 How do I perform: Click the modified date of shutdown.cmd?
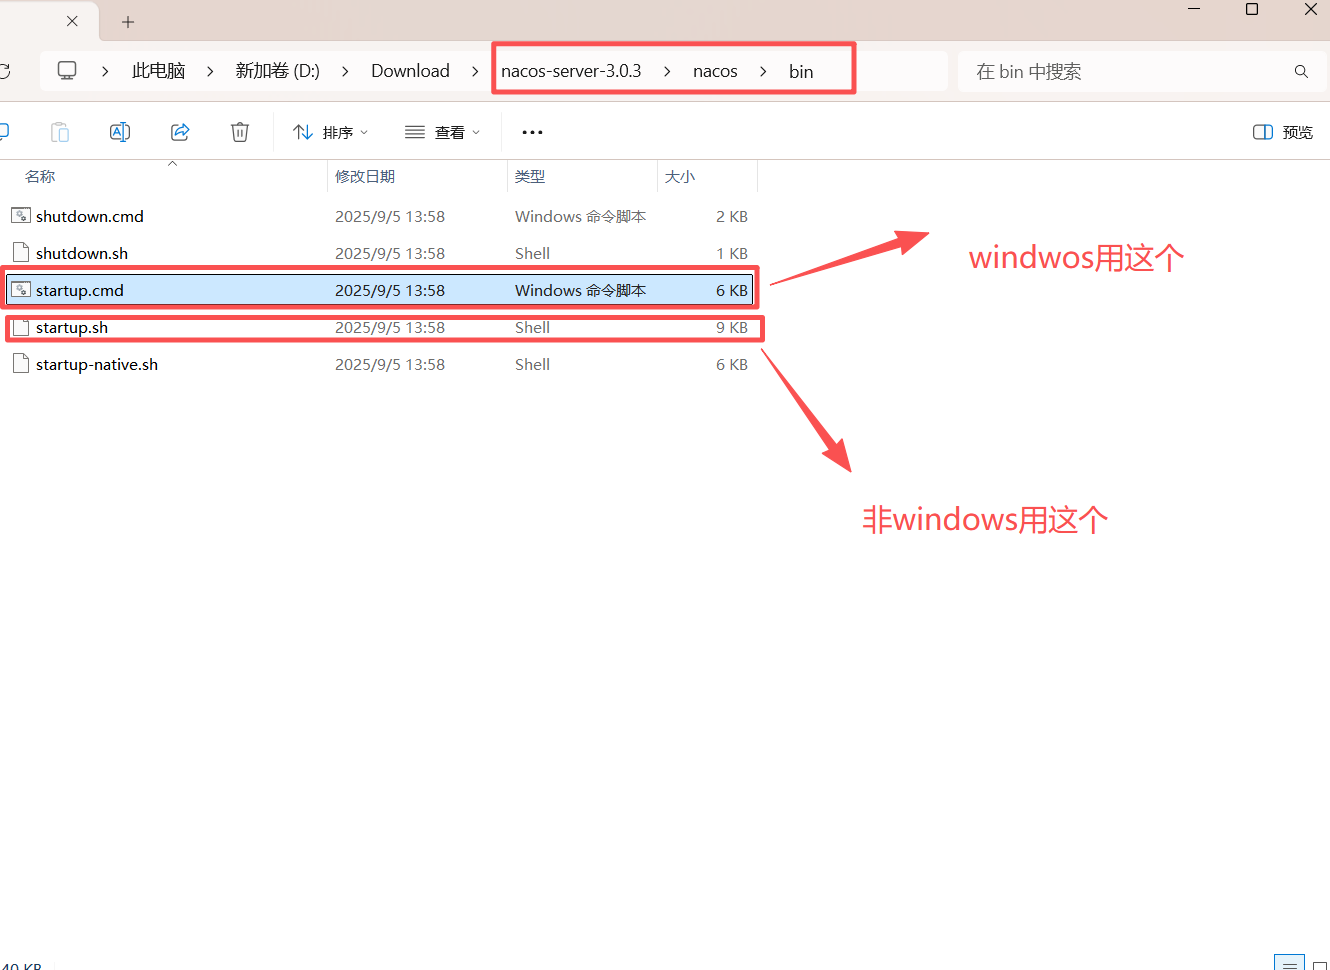click(390, 216)
